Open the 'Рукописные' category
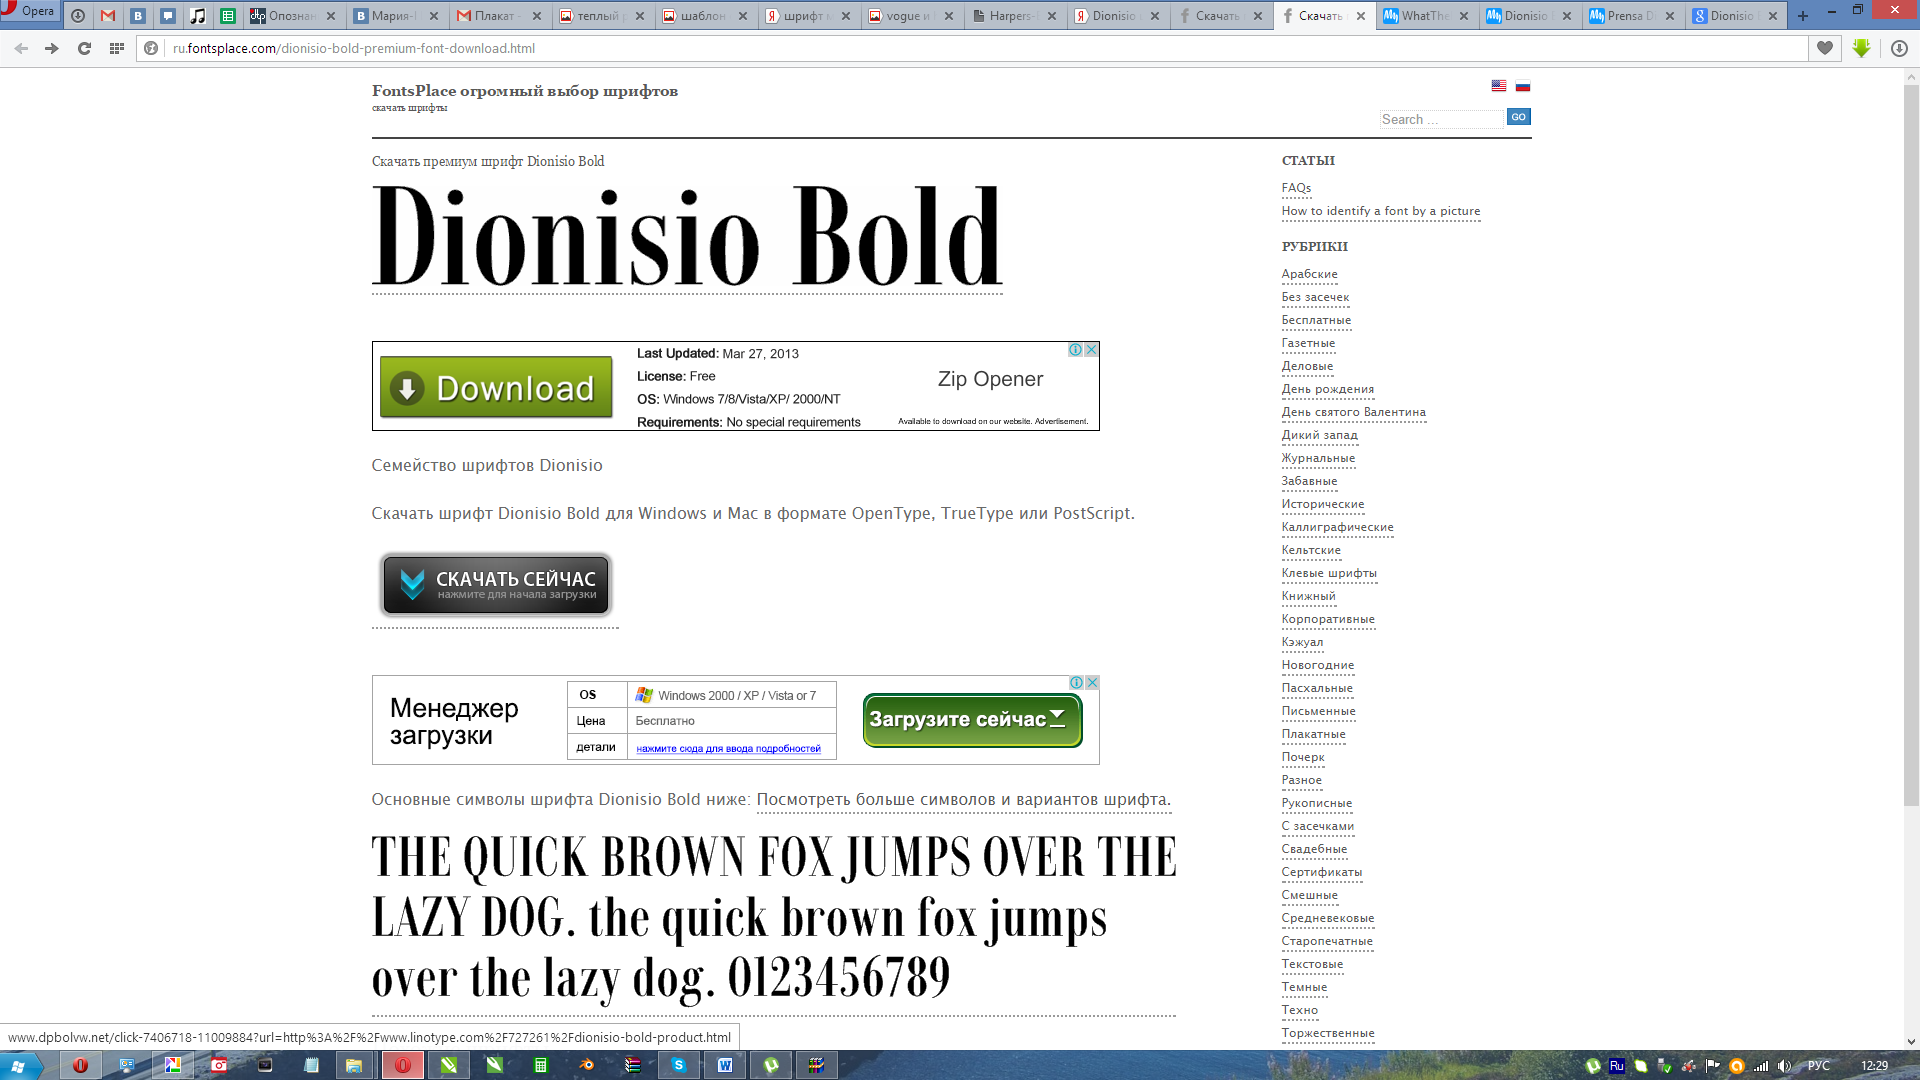Viewport: 1920px width, 1080px height. [1317, 803]
